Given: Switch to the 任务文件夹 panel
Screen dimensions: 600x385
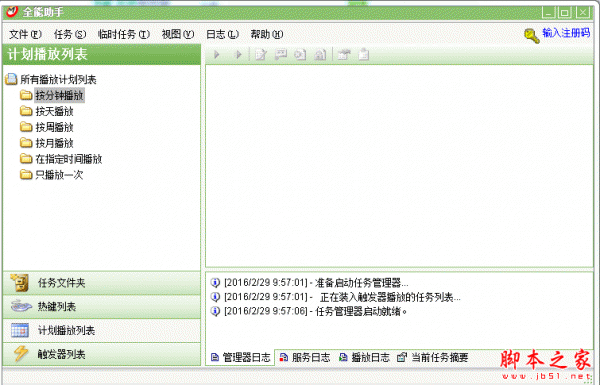Looking at the screenshot, I should 102,283.
